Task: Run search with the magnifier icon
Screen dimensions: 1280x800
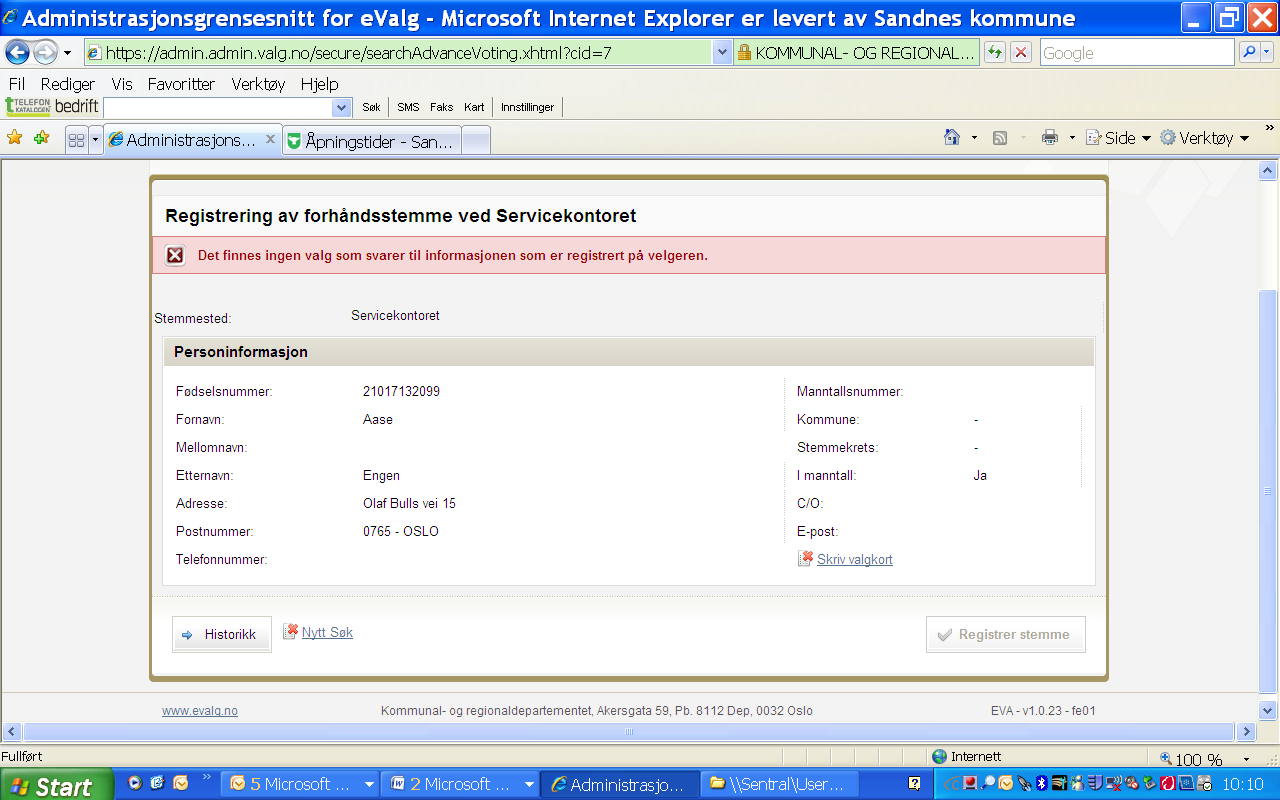Action: [x=1249, y=53]
